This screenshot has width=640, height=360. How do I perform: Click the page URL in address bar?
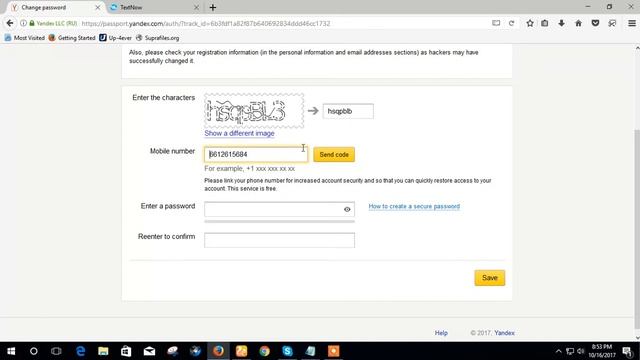tap(206, 24)
